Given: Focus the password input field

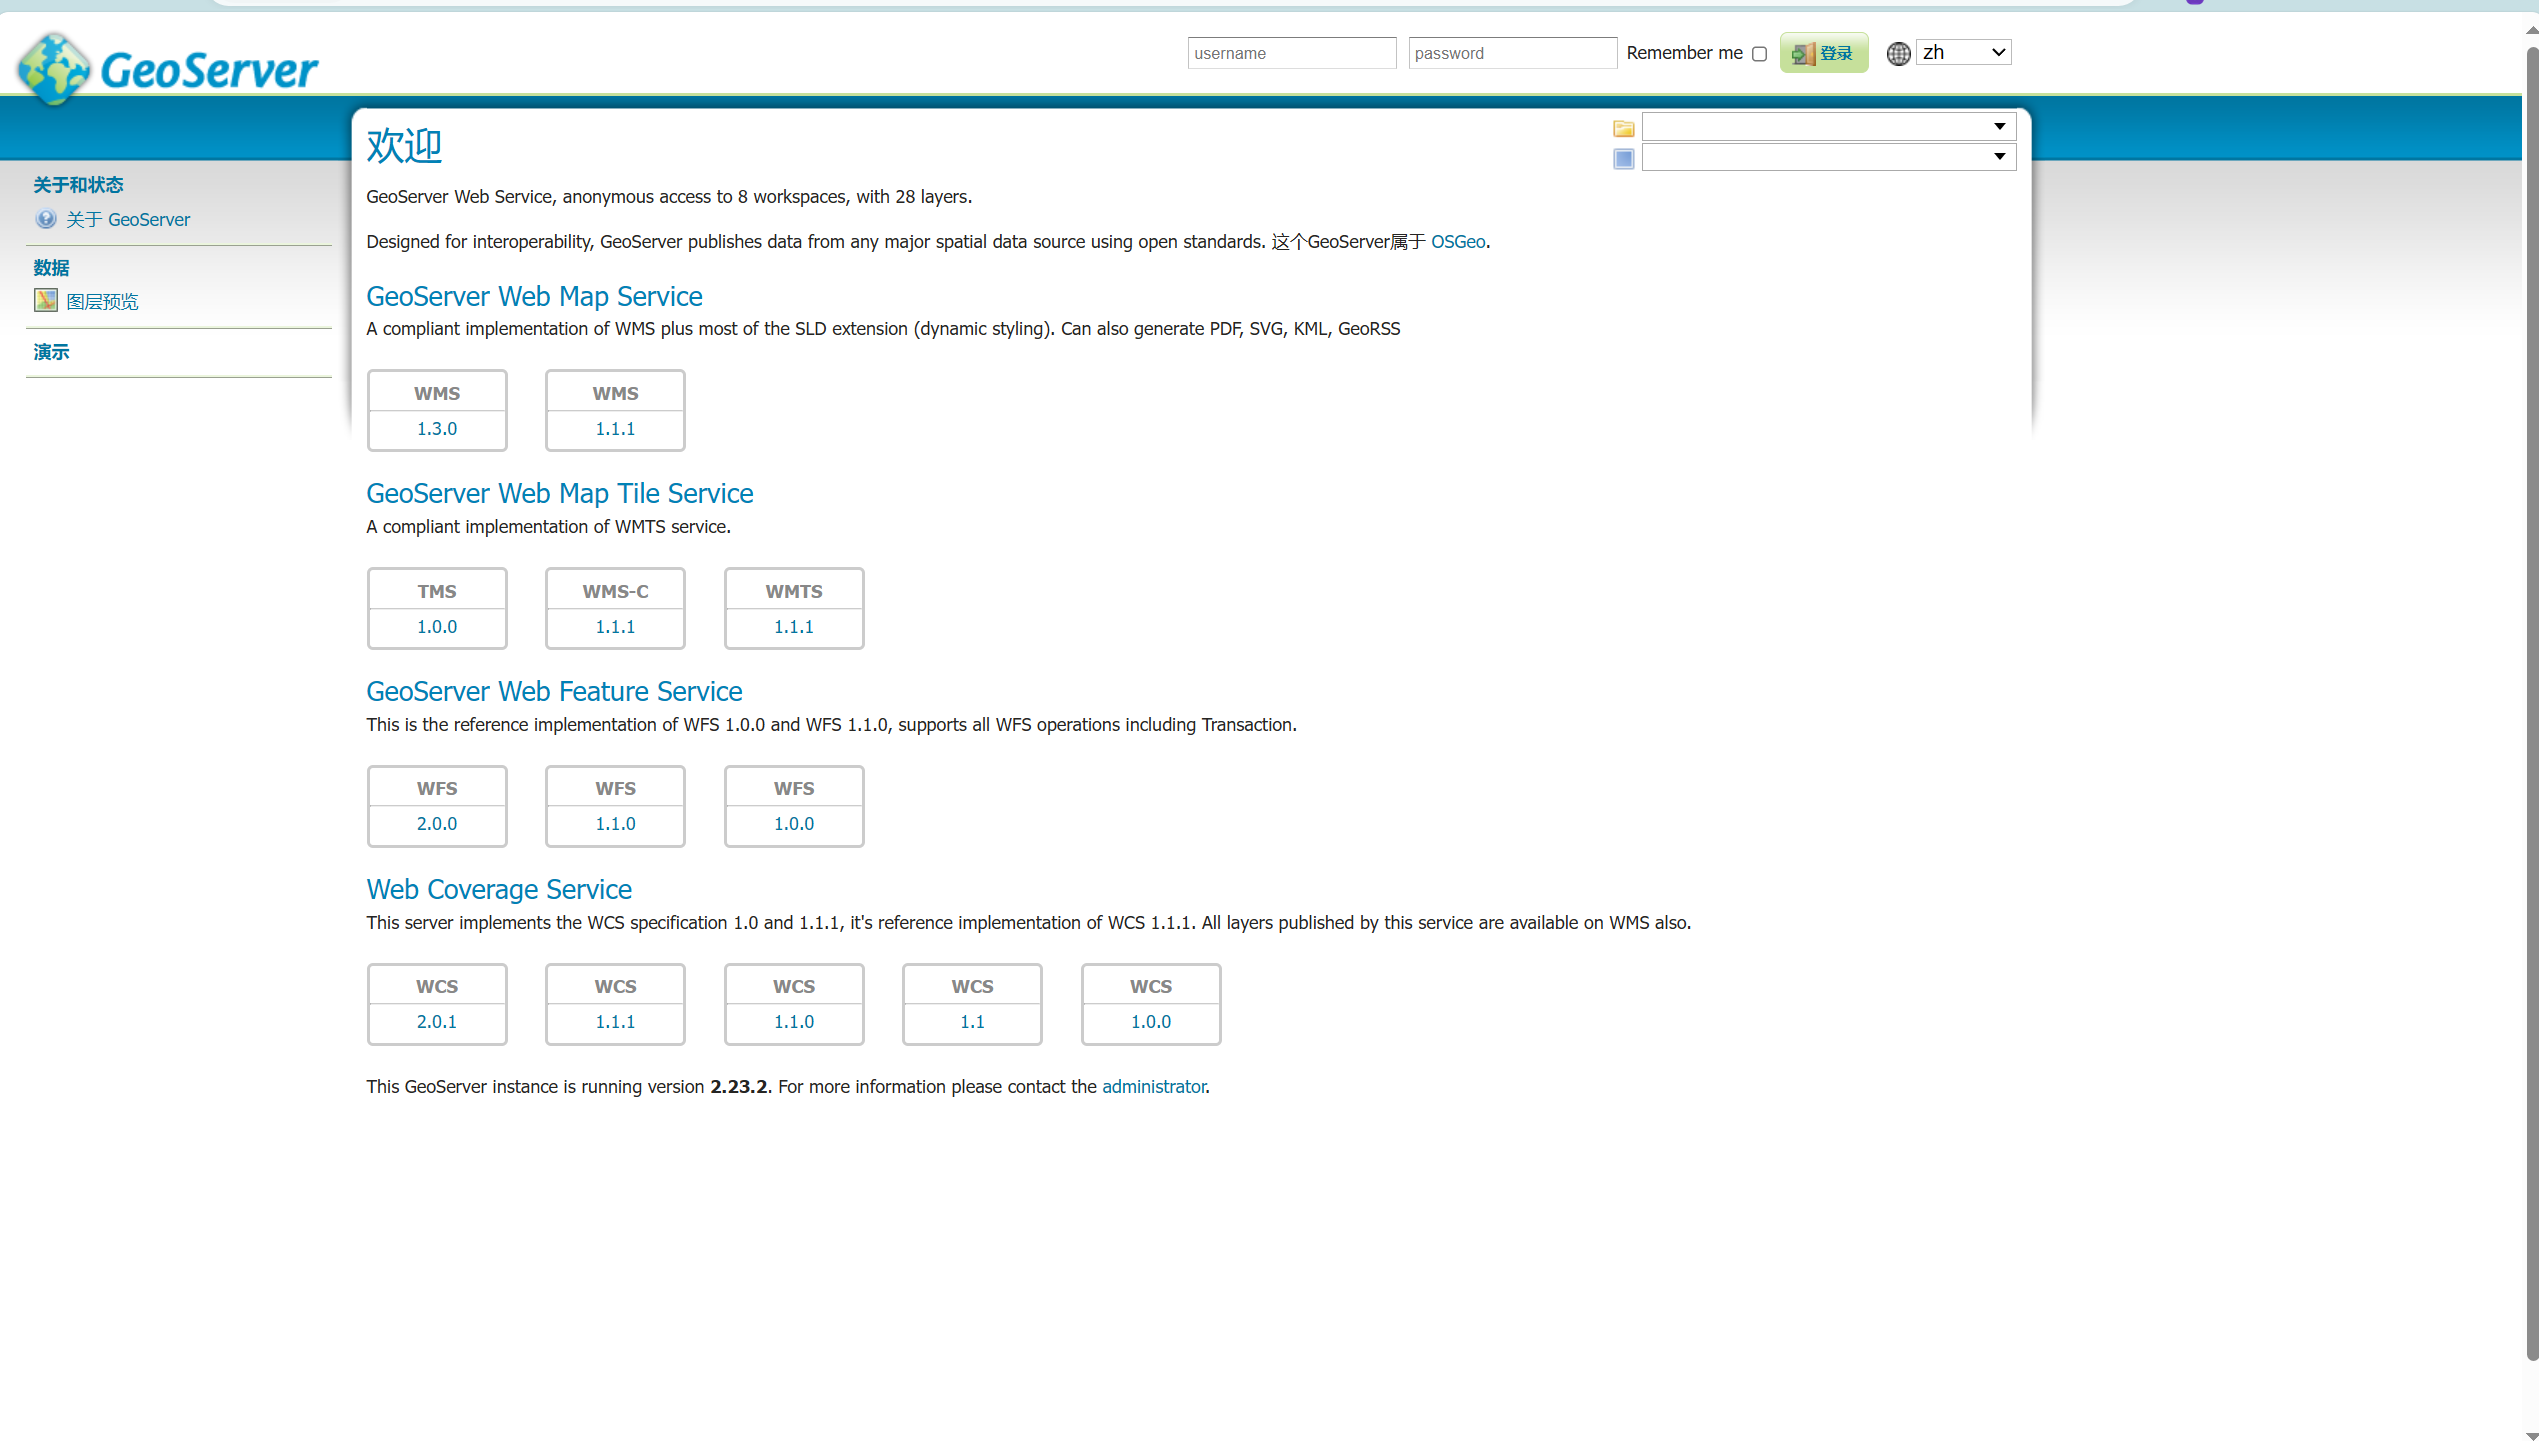Looking at the screenshot, I should pyautogui.click(x=1512, y=53).
